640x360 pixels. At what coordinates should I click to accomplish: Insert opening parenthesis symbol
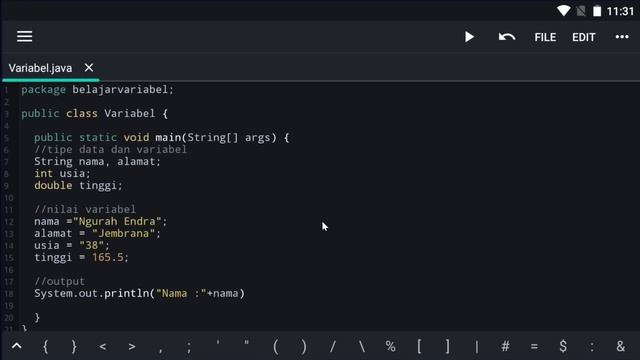click(x=276, y=347)
